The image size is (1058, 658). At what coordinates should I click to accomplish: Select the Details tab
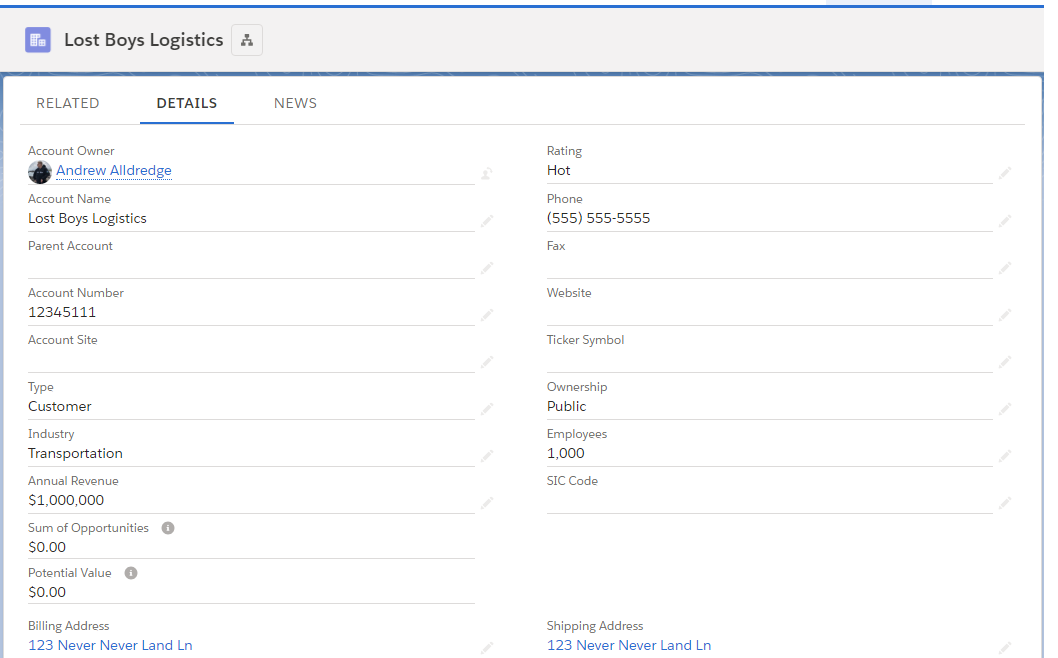pyautogui.click(x=186, y=103)
